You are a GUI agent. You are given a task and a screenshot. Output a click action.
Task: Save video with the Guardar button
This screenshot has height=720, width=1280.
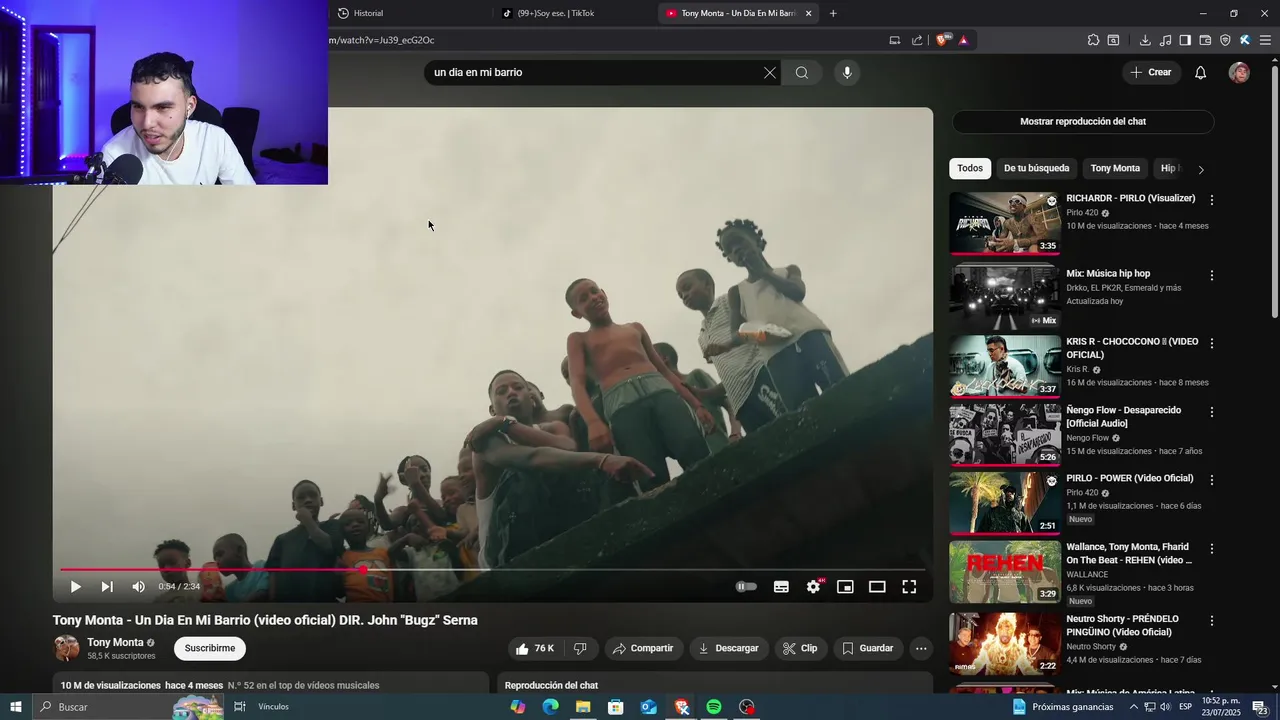[868, 648]
